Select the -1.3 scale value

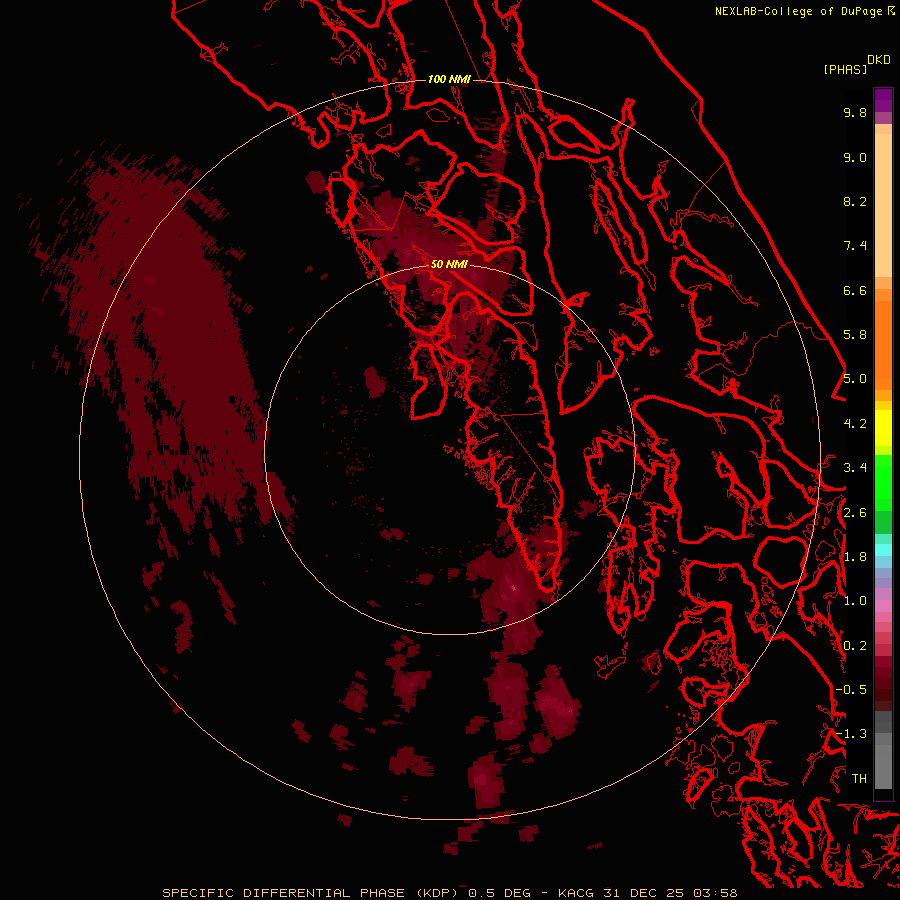tap(851, 734)
